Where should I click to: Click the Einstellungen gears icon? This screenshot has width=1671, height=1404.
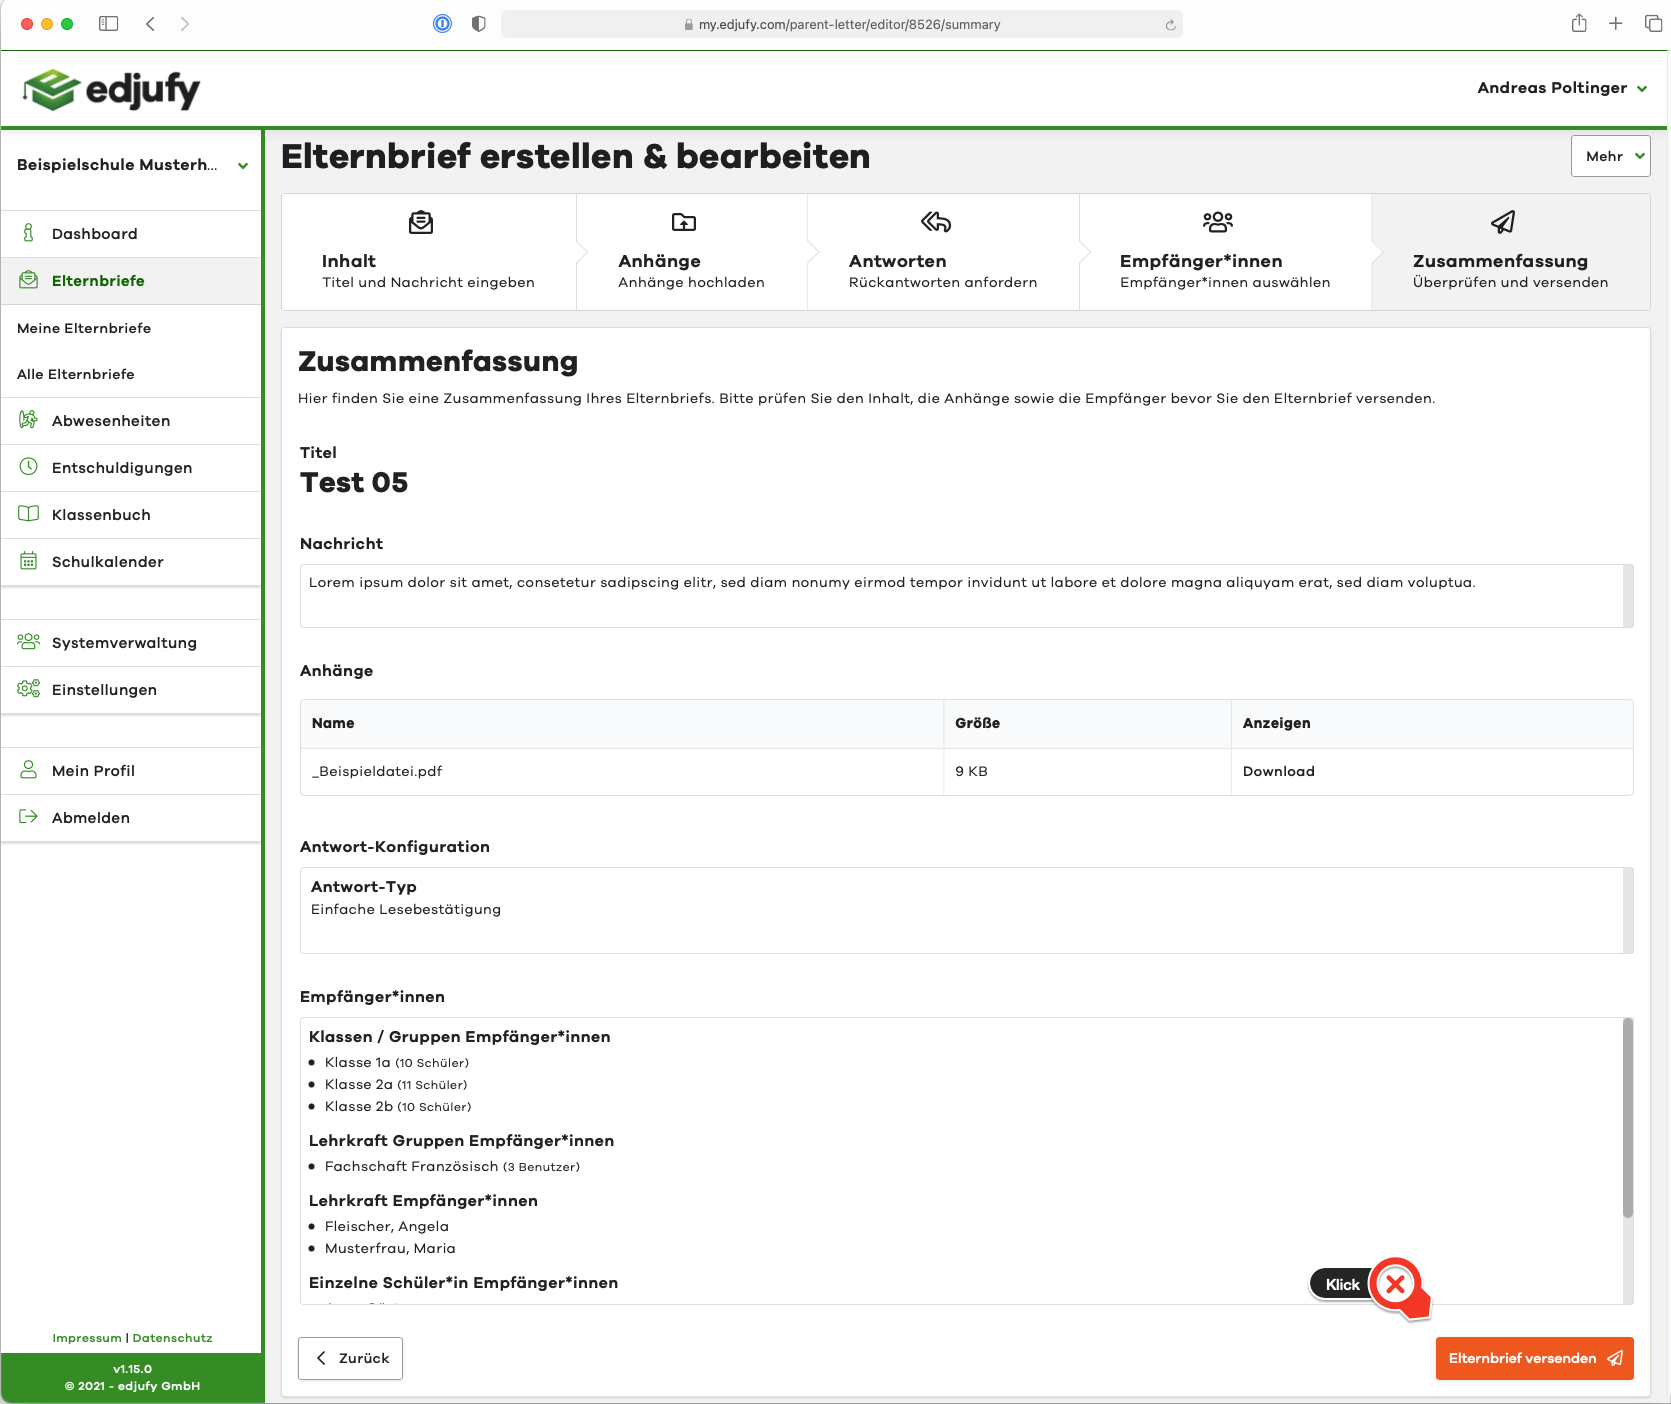coord(29,689)
